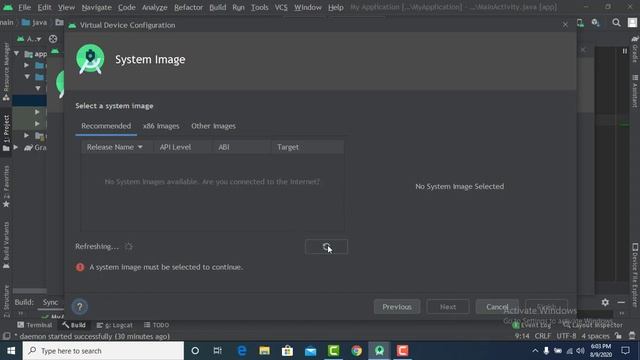
Task: Click the java breadcrumb folder
Action: tap(34, 22)
